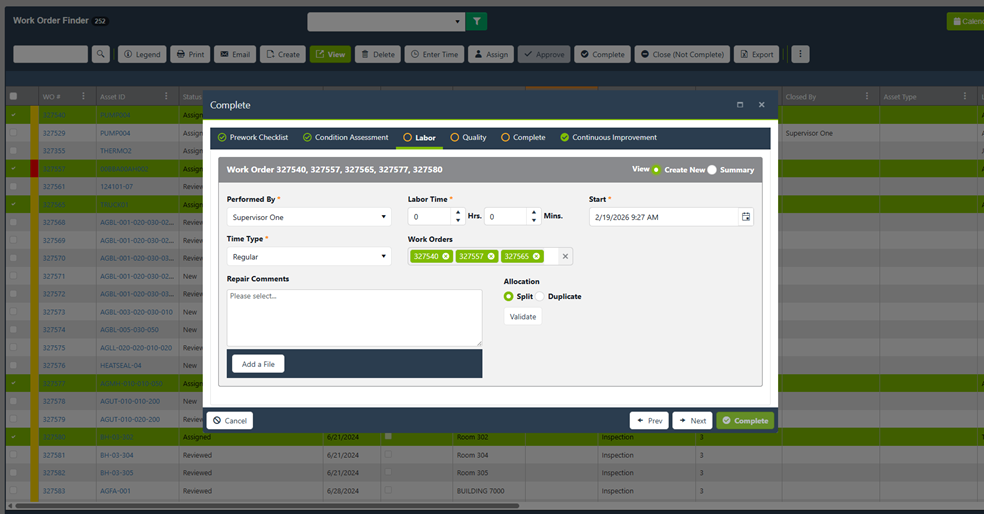The width and height of the screenshot is (984, 514).
Task: Open Closed By column options menu
Action: click(867, 96)
